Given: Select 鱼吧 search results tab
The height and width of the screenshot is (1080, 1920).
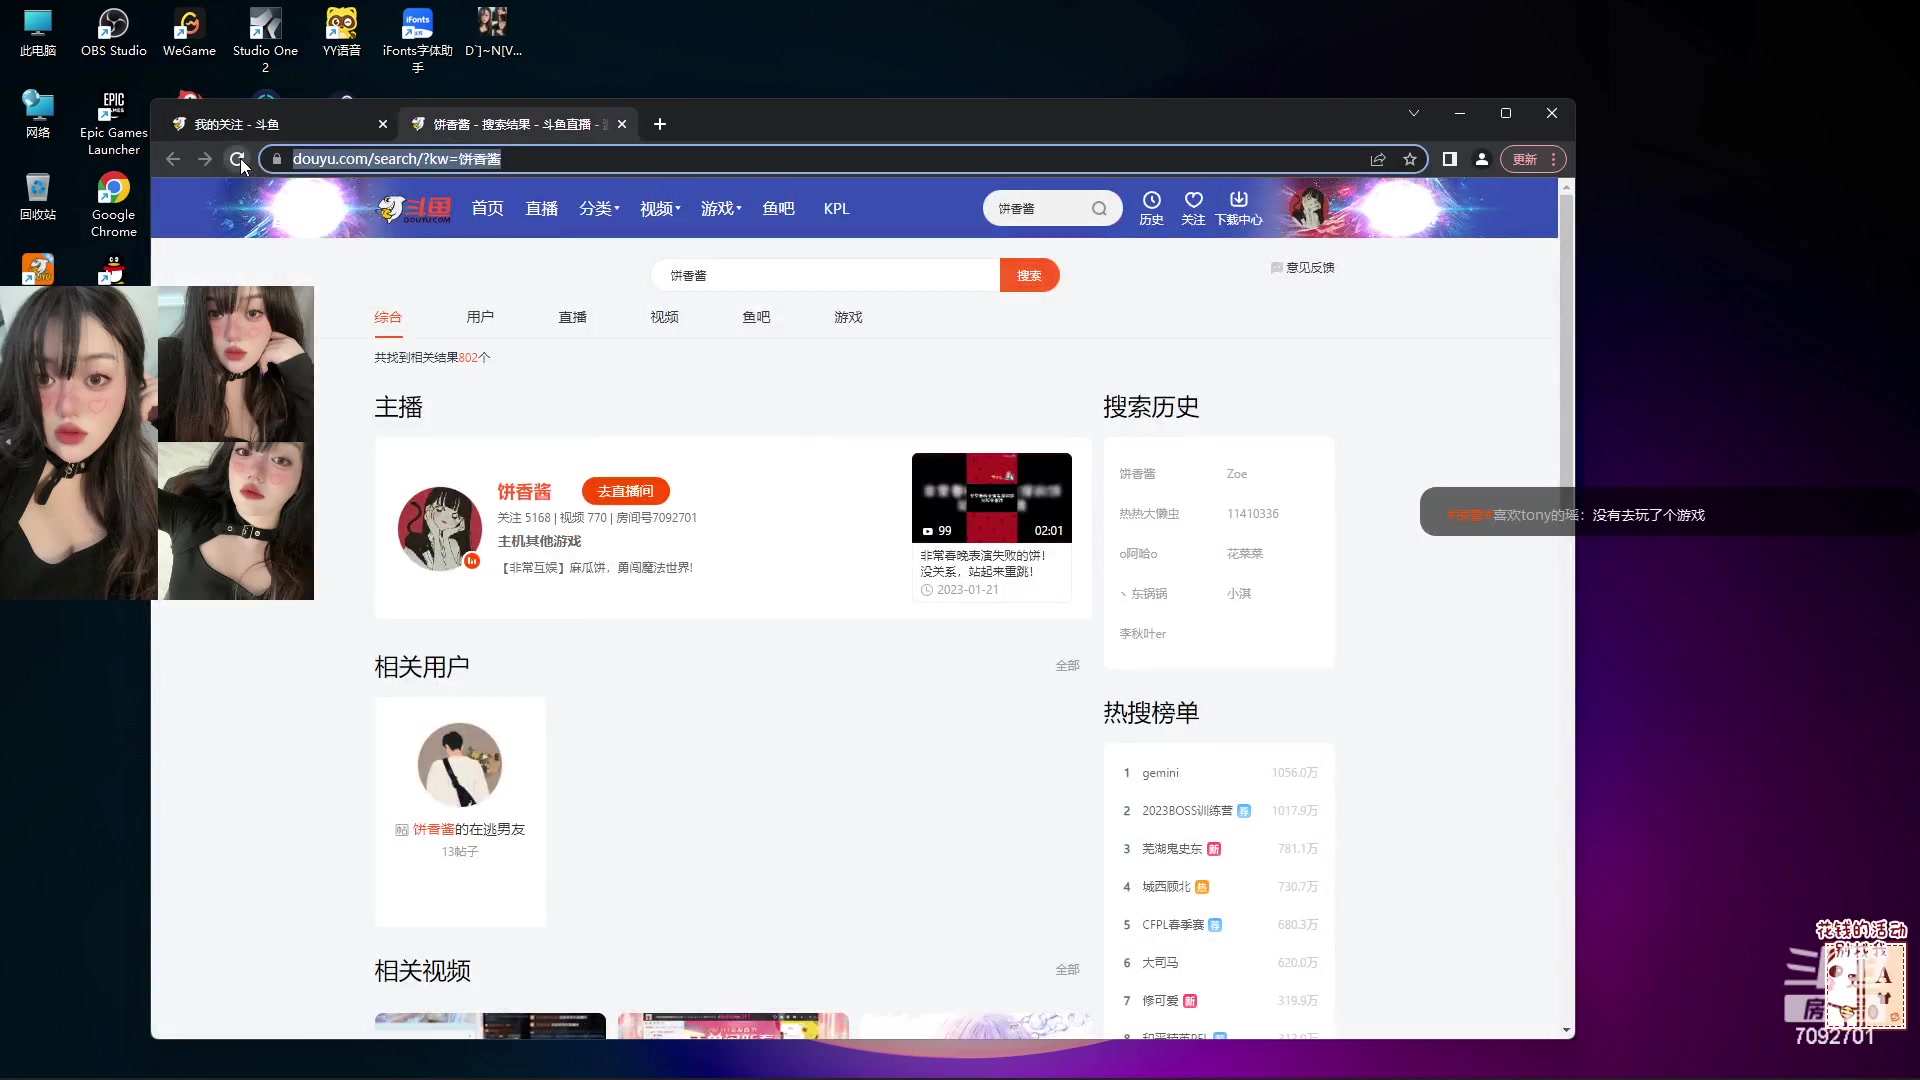Looking at the screenshot, I should [756, 317].
